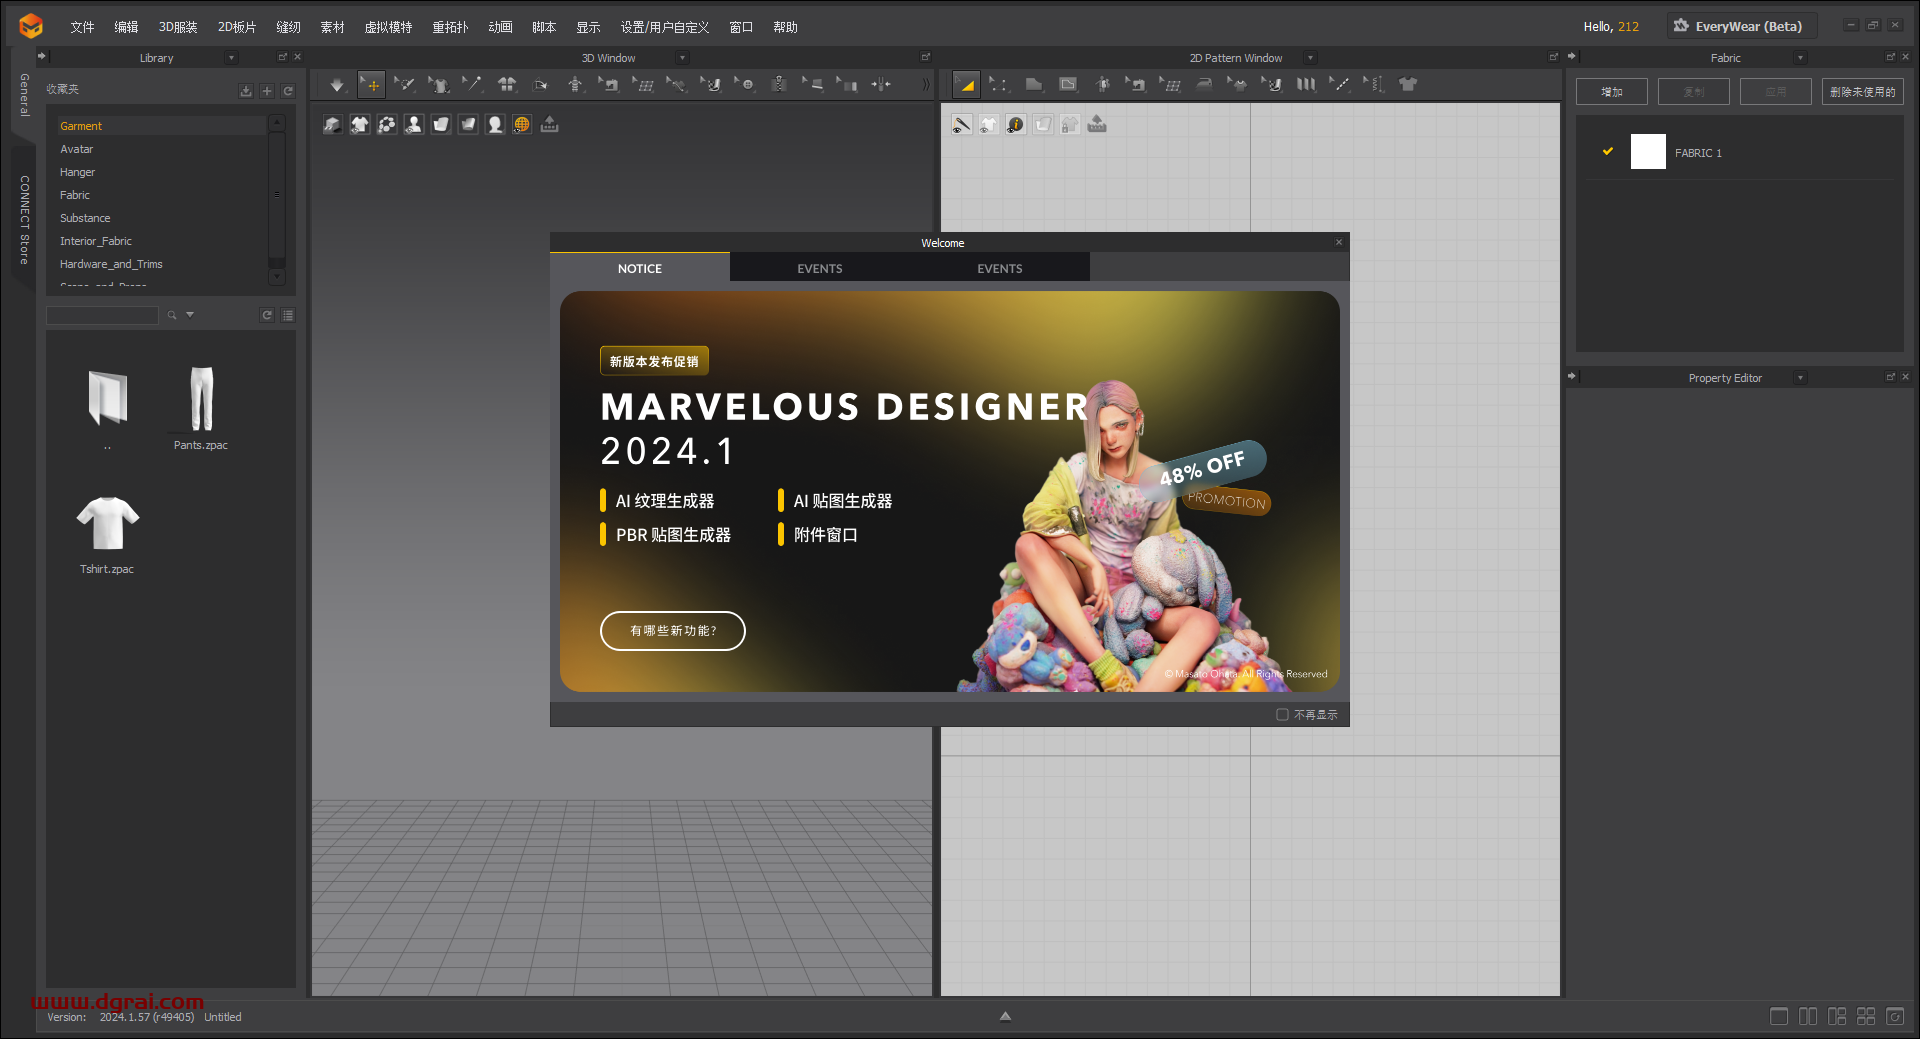
Task: Click the 3D window export snapshot icon
Action: click(x=549, y=124)
